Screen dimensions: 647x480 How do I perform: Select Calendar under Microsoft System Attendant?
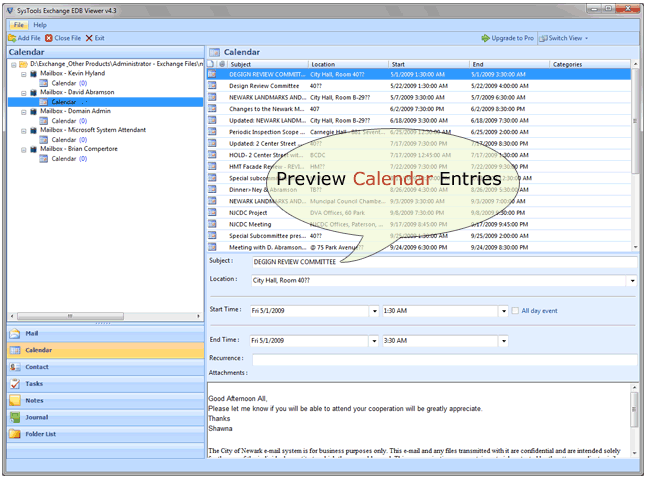64,140
